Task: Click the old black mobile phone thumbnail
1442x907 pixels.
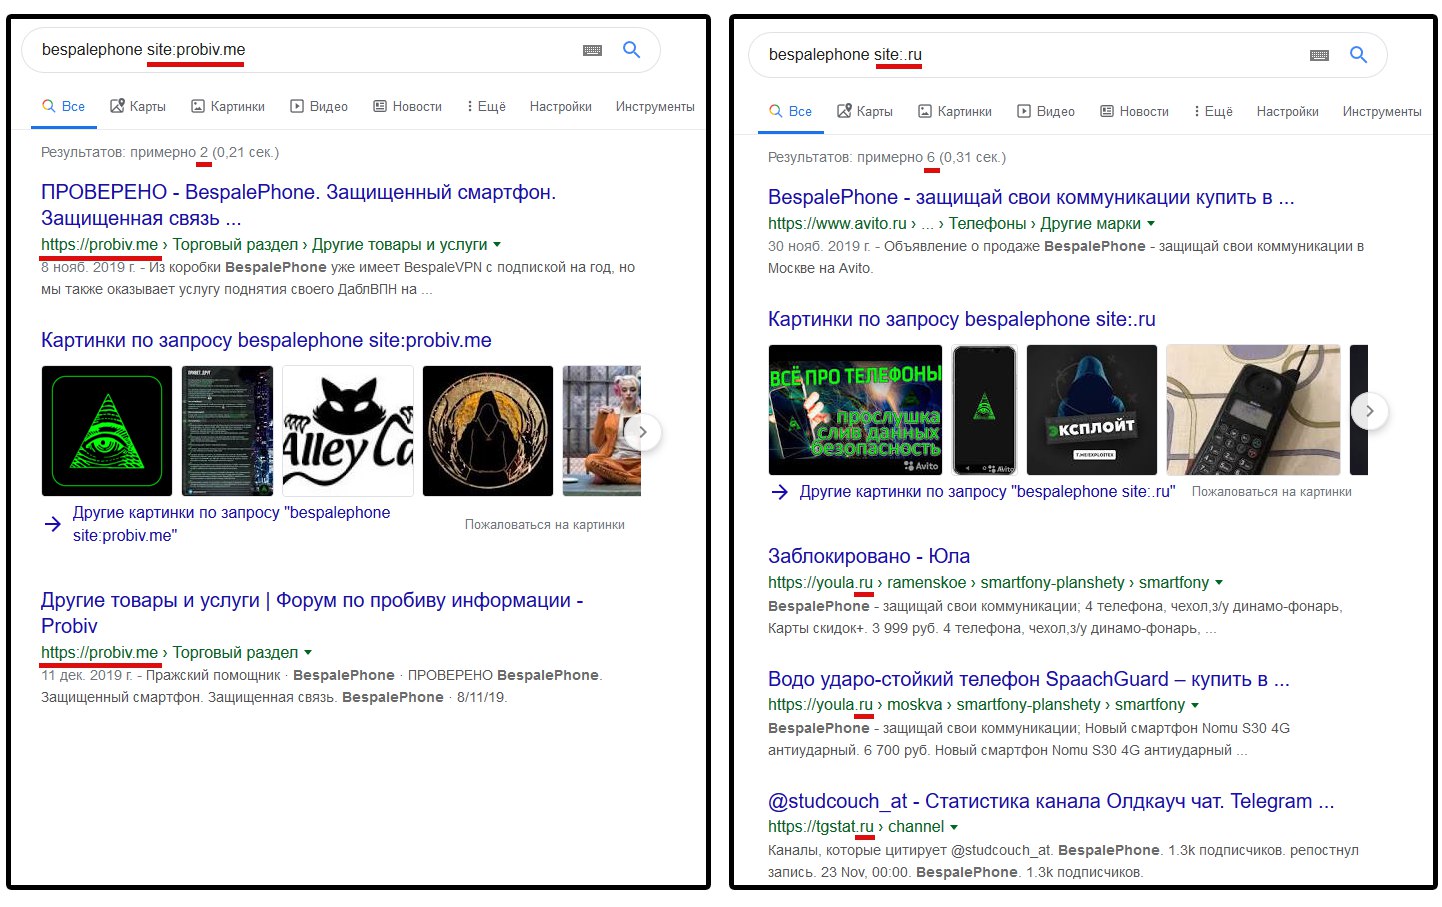Action: [1253, 410]
